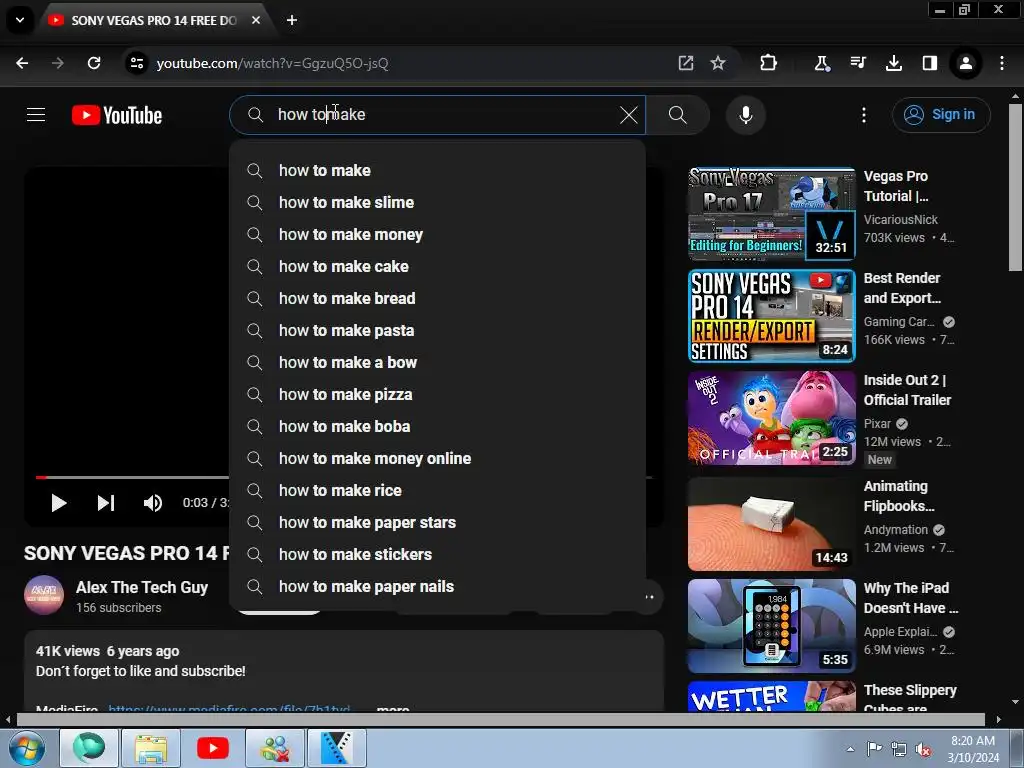Play the video
Image resolution: width=1024 pixels, height=768 pixels.
[59, 503]
